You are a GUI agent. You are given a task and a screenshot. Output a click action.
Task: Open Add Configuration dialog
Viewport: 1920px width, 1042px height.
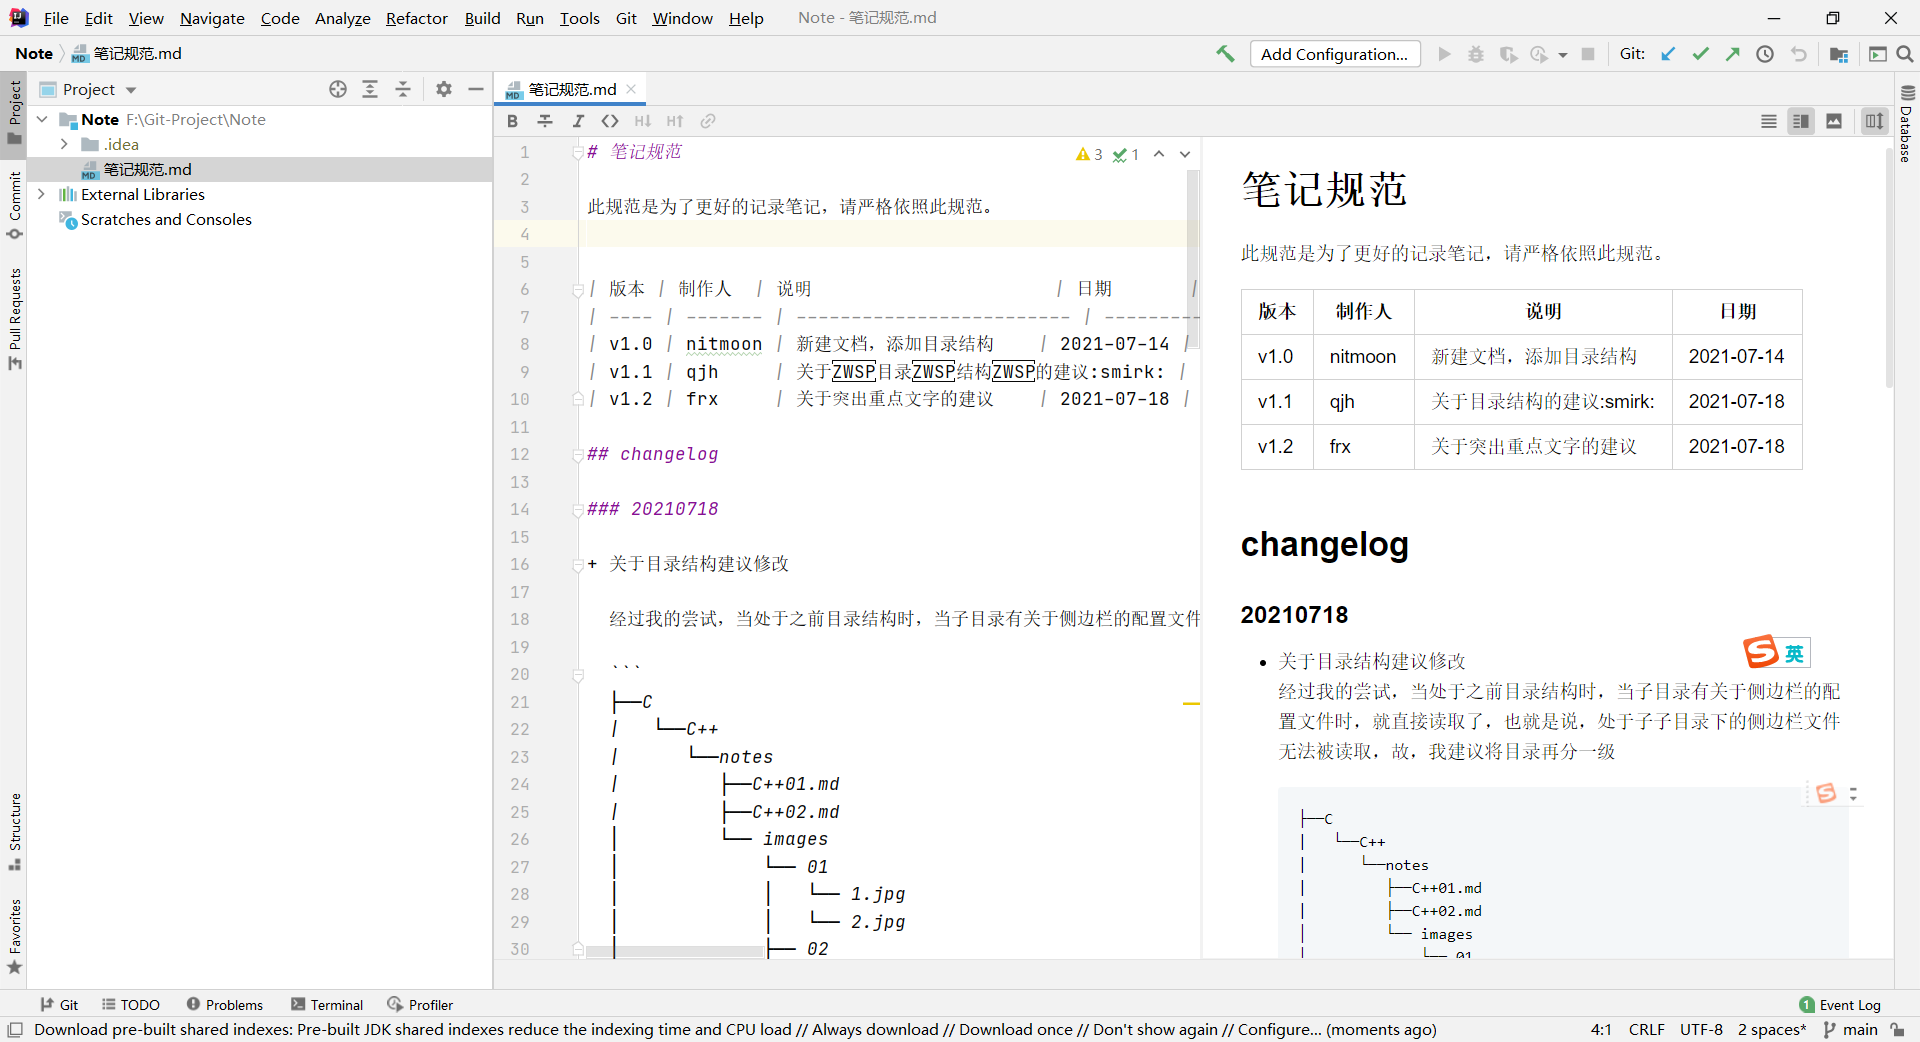pos(1334,54)
